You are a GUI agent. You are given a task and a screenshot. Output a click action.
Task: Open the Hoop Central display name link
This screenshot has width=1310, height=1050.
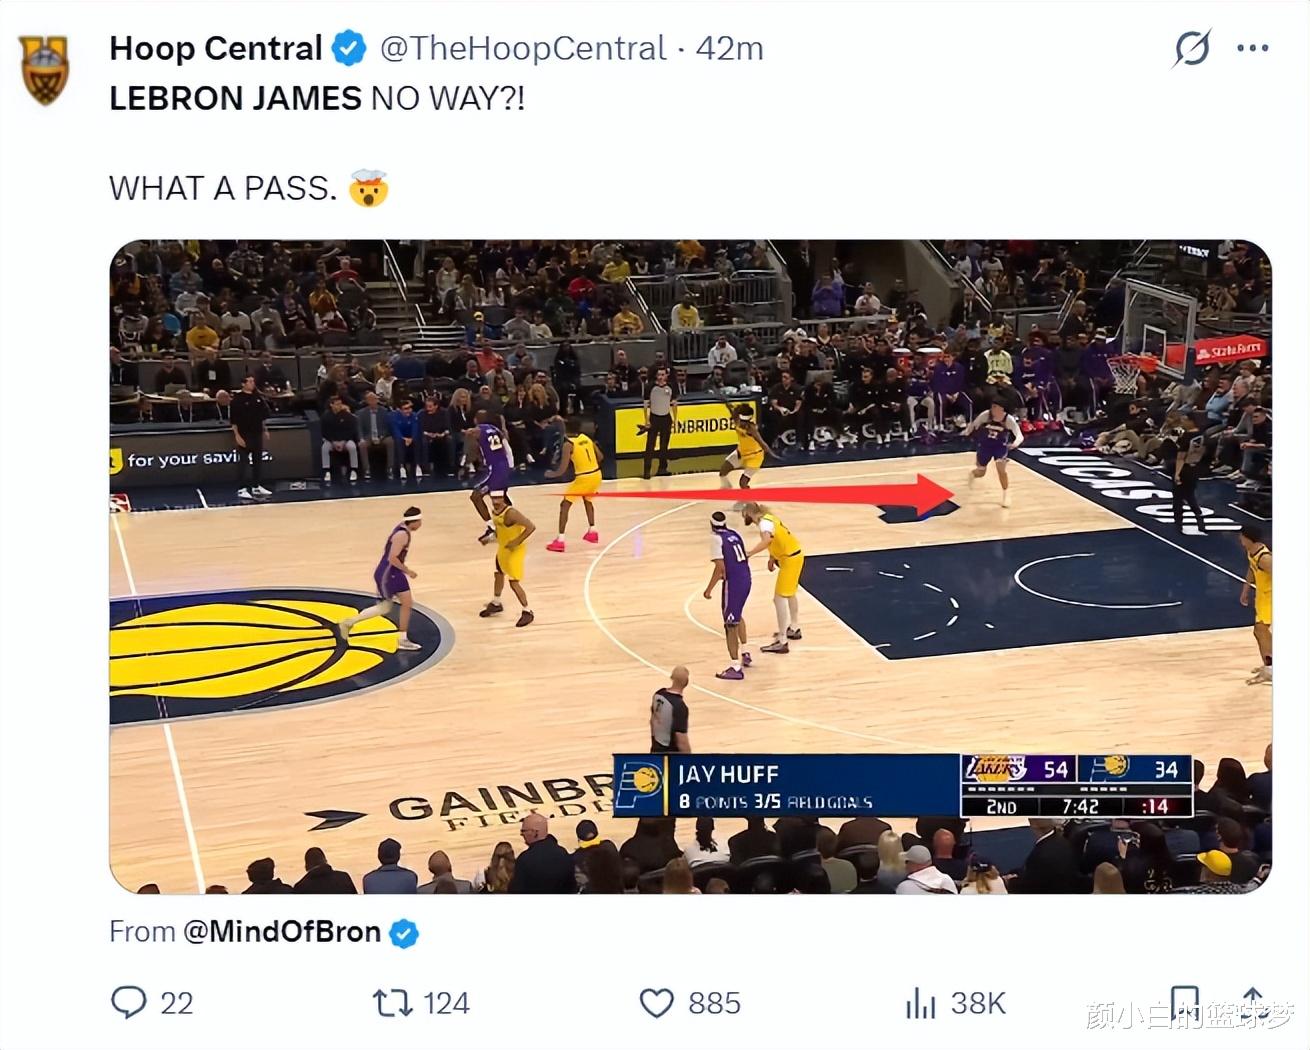pyautogui.click(x=215, y=48)
